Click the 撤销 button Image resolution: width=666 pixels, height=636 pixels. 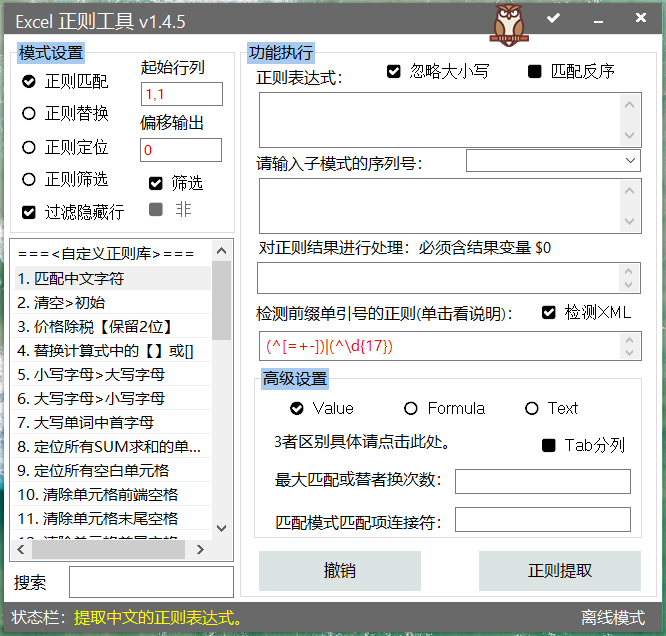click(x=340, y=571)
